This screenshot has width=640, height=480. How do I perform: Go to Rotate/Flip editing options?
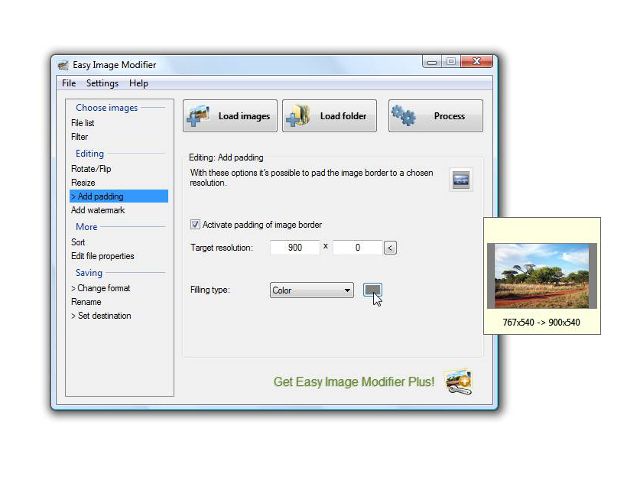pyautogui.click(x=91, y=169)
